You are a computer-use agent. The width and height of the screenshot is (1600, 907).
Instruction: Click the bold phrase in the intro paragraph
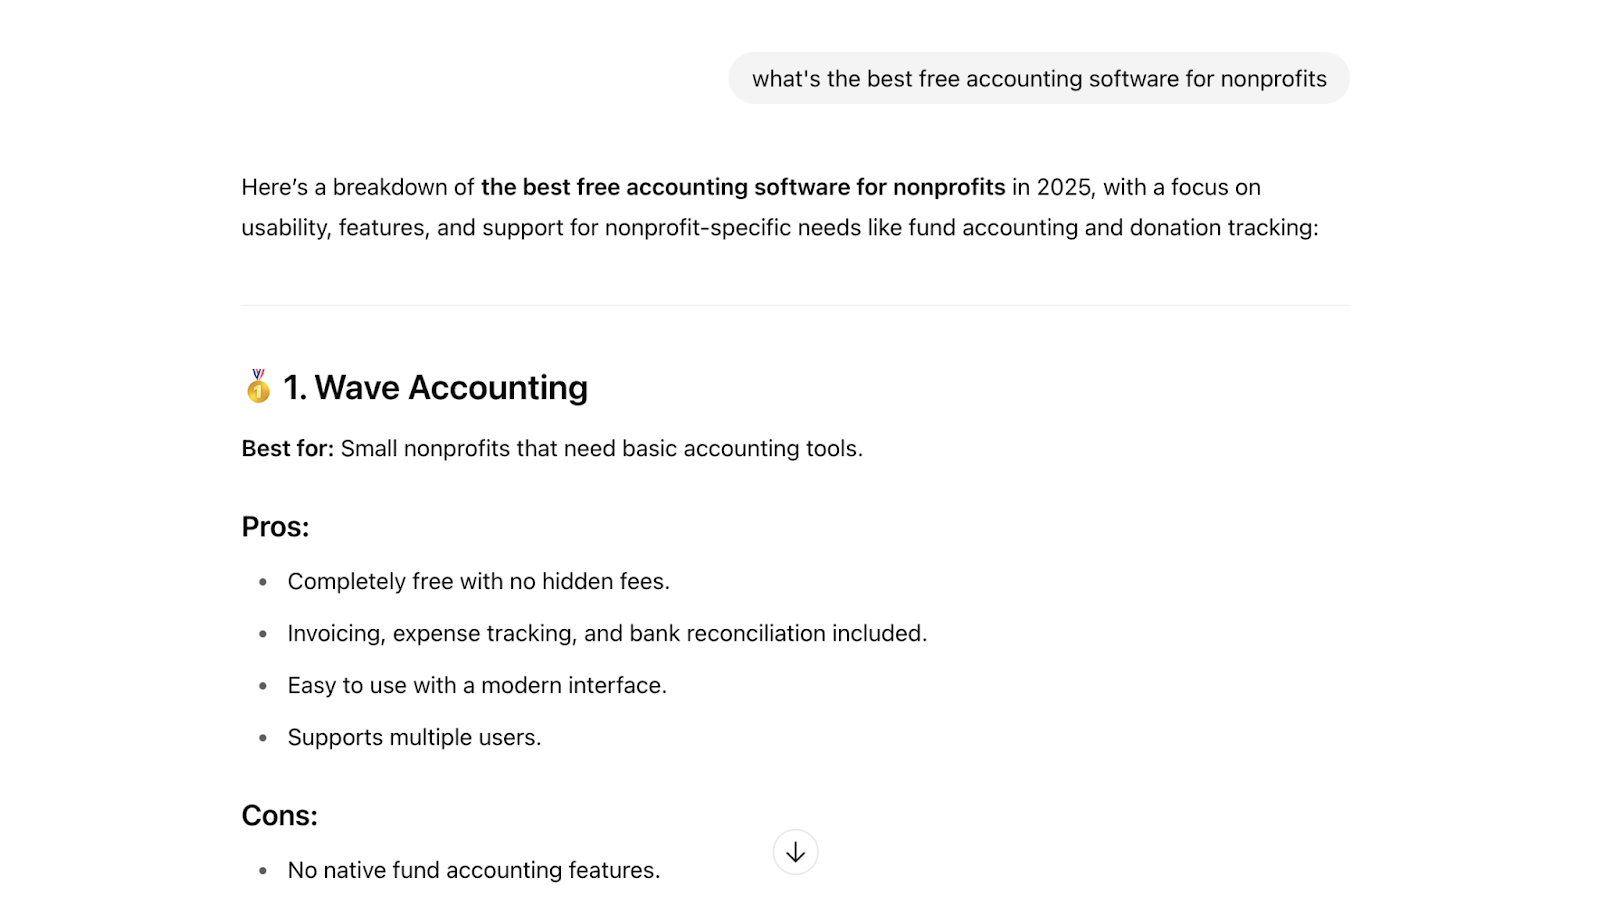tap(742, 187)
